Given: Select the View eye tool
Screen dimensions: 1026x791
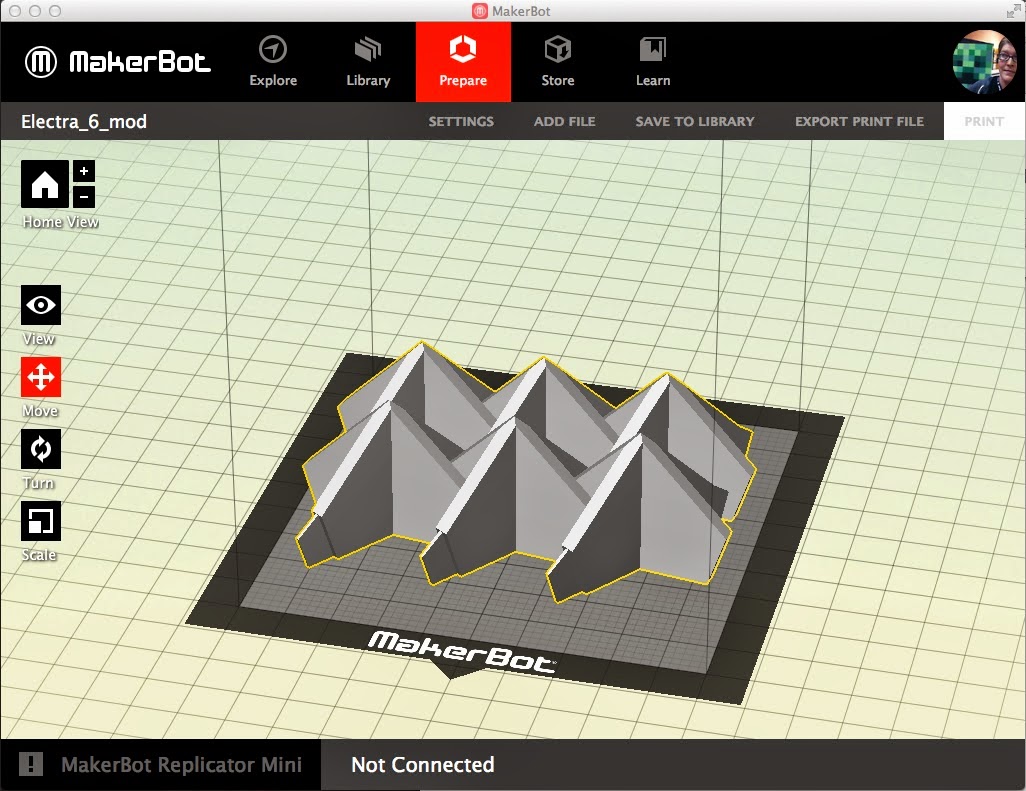Looking at the screenshot, I should click(41, 305).
